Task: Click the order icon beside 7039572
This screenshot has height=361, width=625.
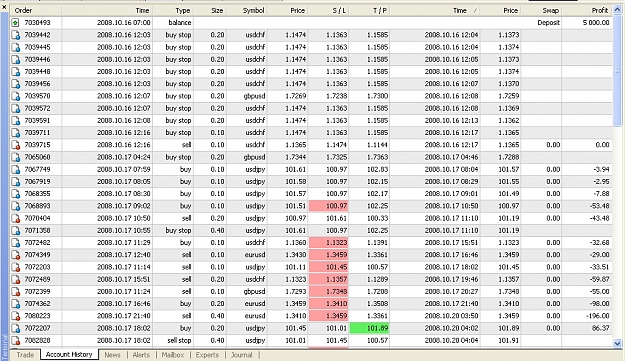Action: pos(15,108)
